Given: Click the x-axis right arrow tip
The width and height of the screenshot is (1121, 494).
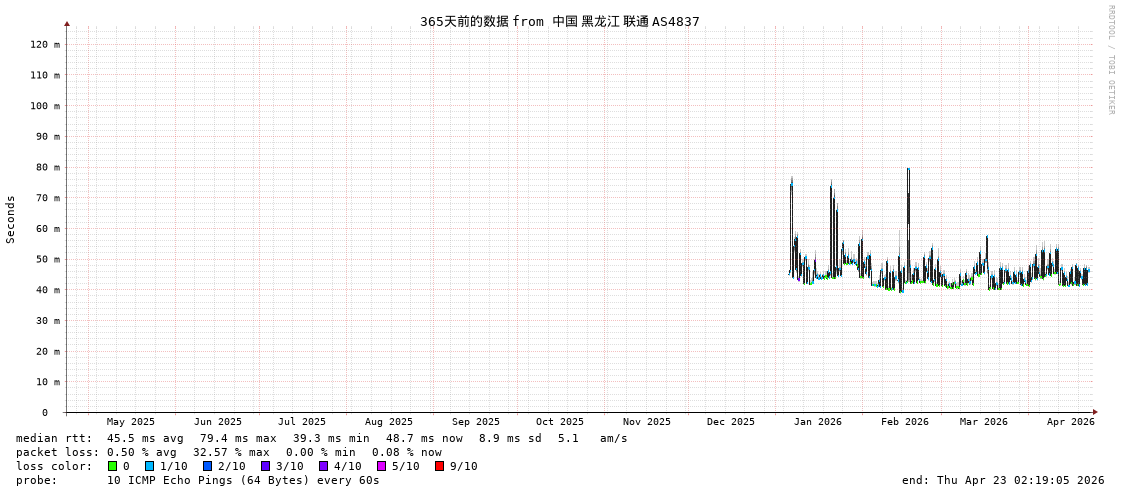Looking at the screenshot, I should [x=1095, y=412].
